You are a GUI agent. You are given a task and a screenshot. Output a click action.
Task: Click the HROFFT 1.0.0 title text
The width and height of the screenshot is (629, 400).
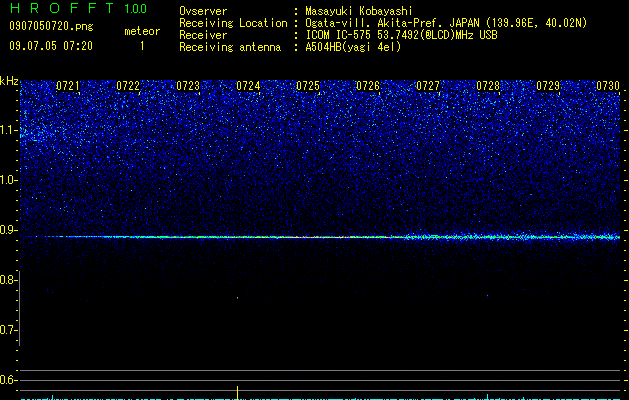point(78,8)
